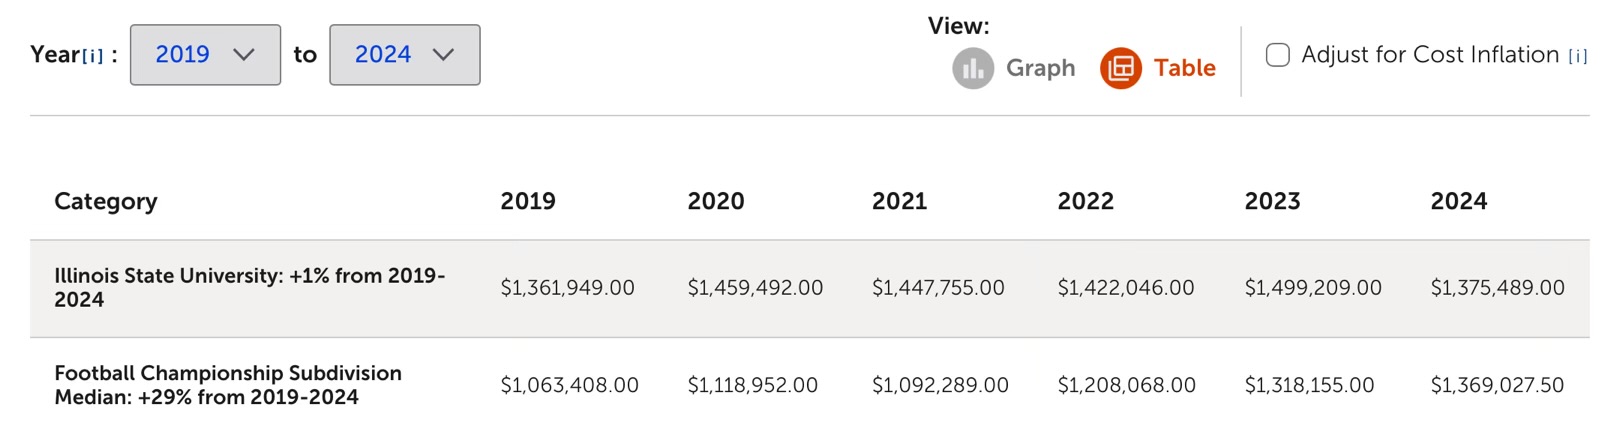Click the FCS median 2024 value $1,369,027.50
Screen dimensions: 1620x432
[1497, 385]
